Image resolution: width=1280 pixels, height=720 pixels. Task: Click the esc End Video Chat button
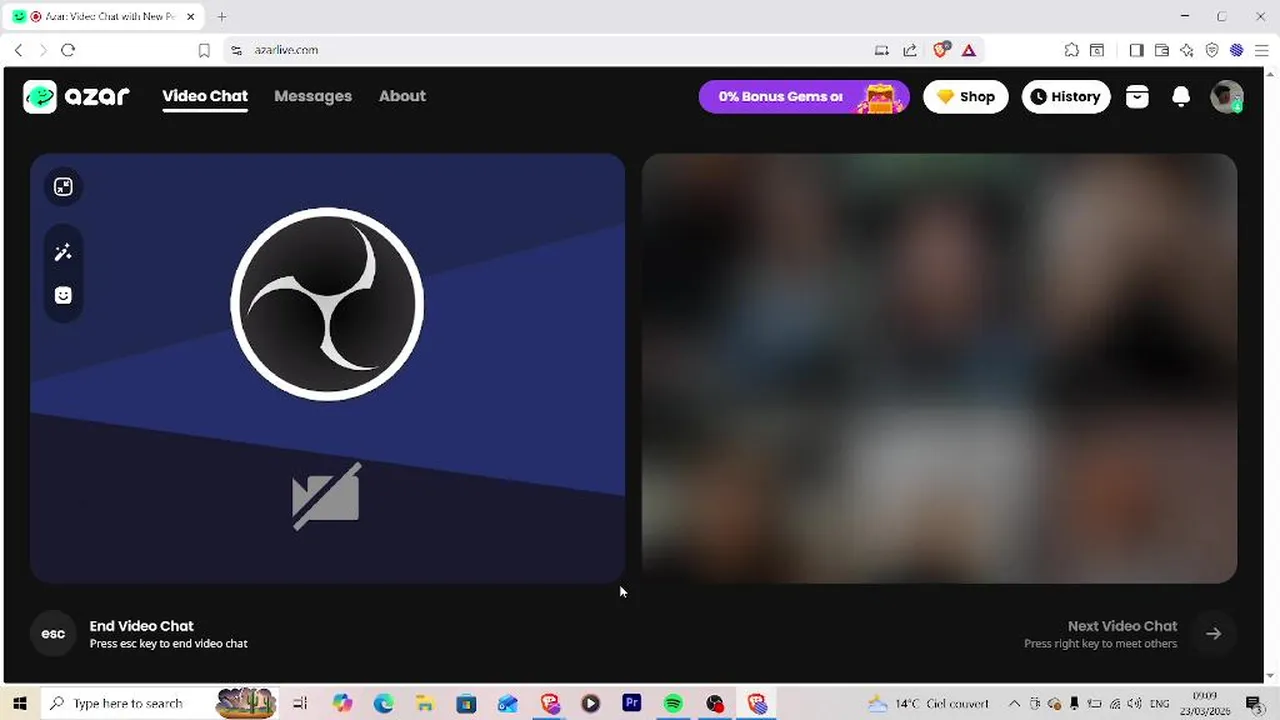click(53, 634)
